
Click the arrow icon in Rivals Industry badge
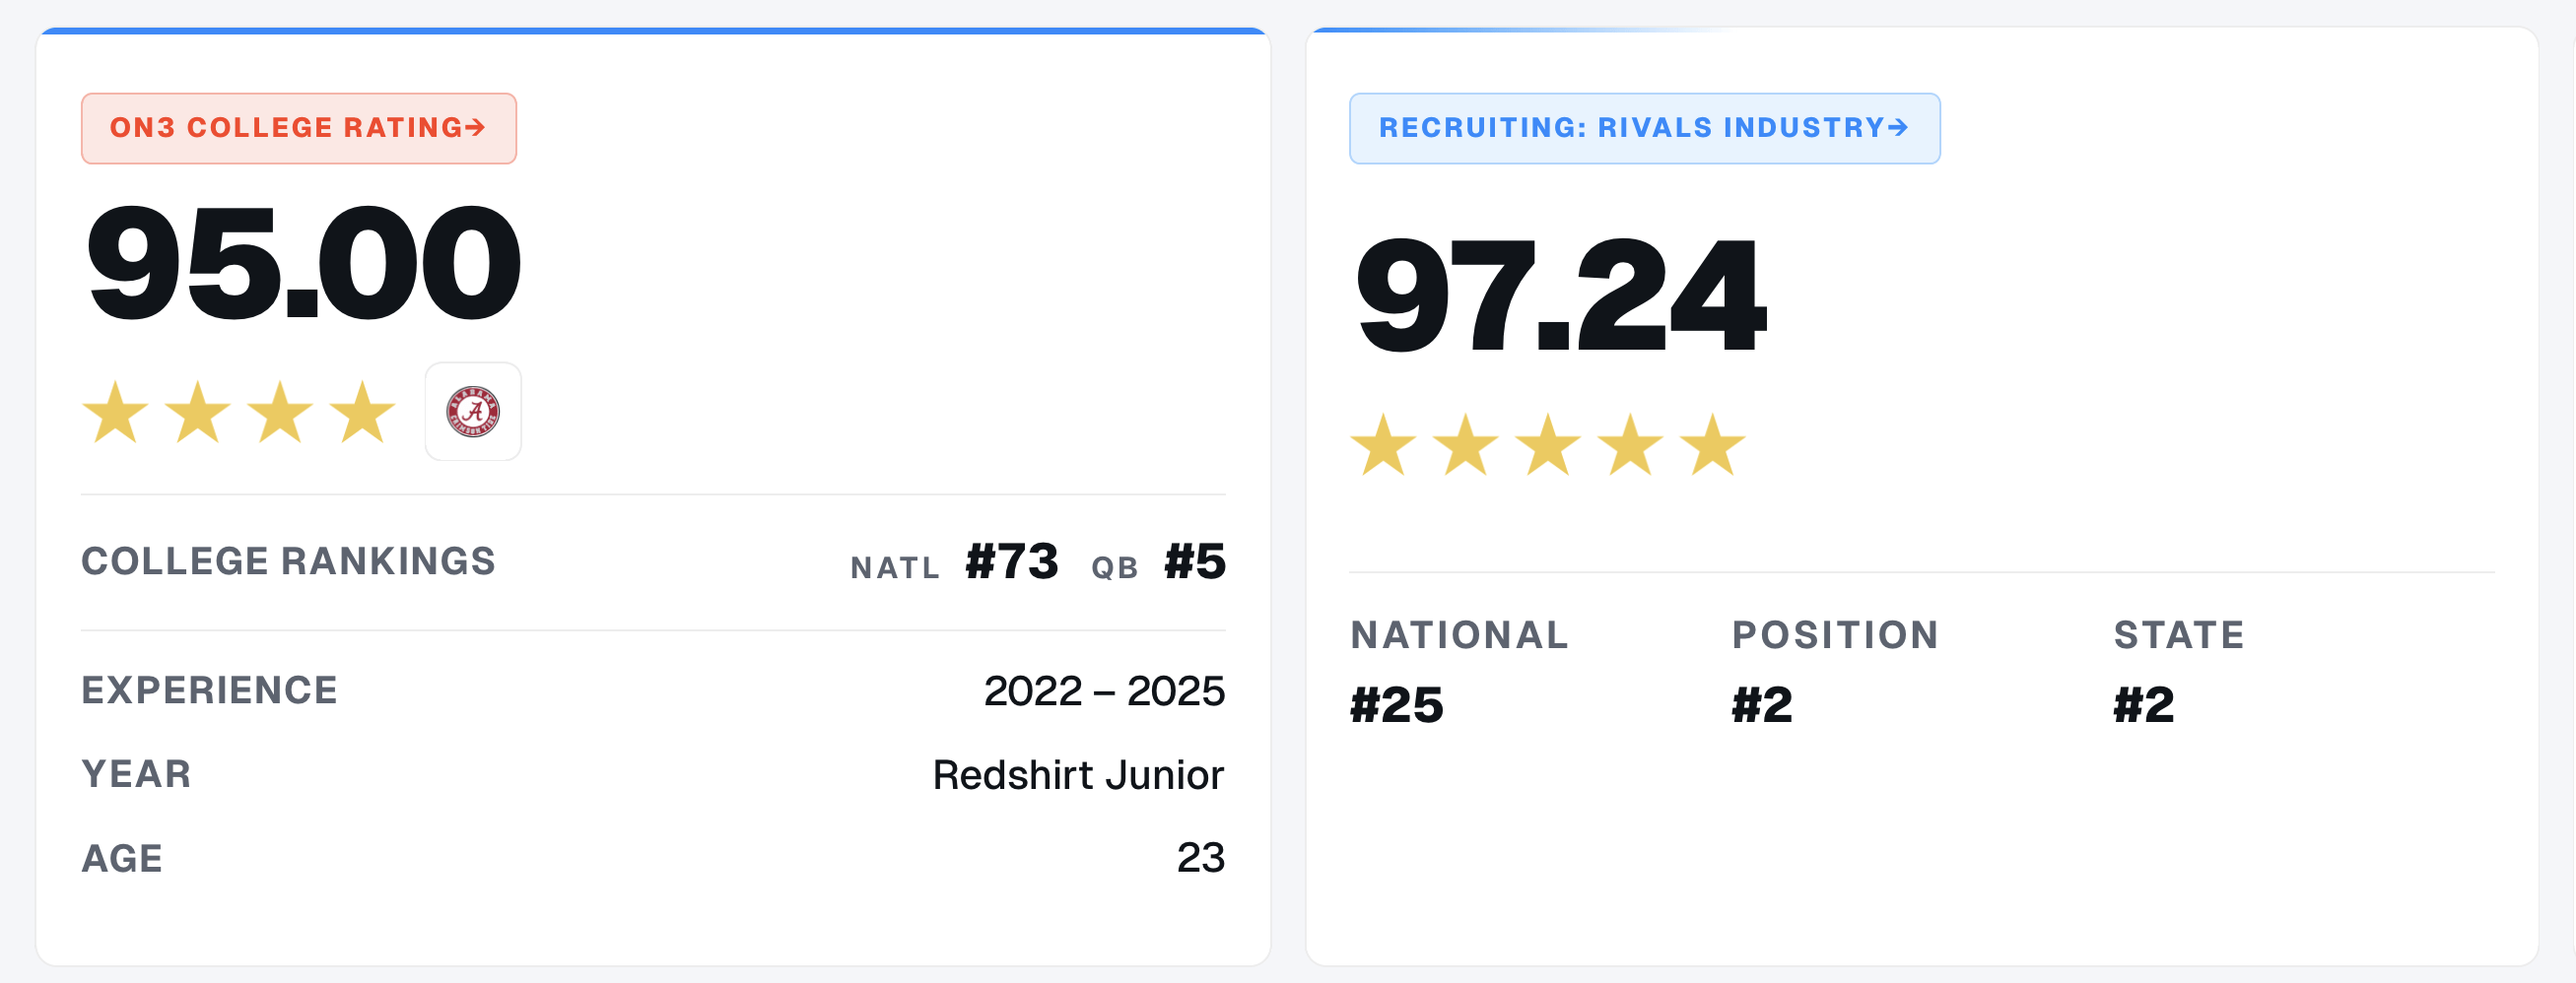point(1898,127)
